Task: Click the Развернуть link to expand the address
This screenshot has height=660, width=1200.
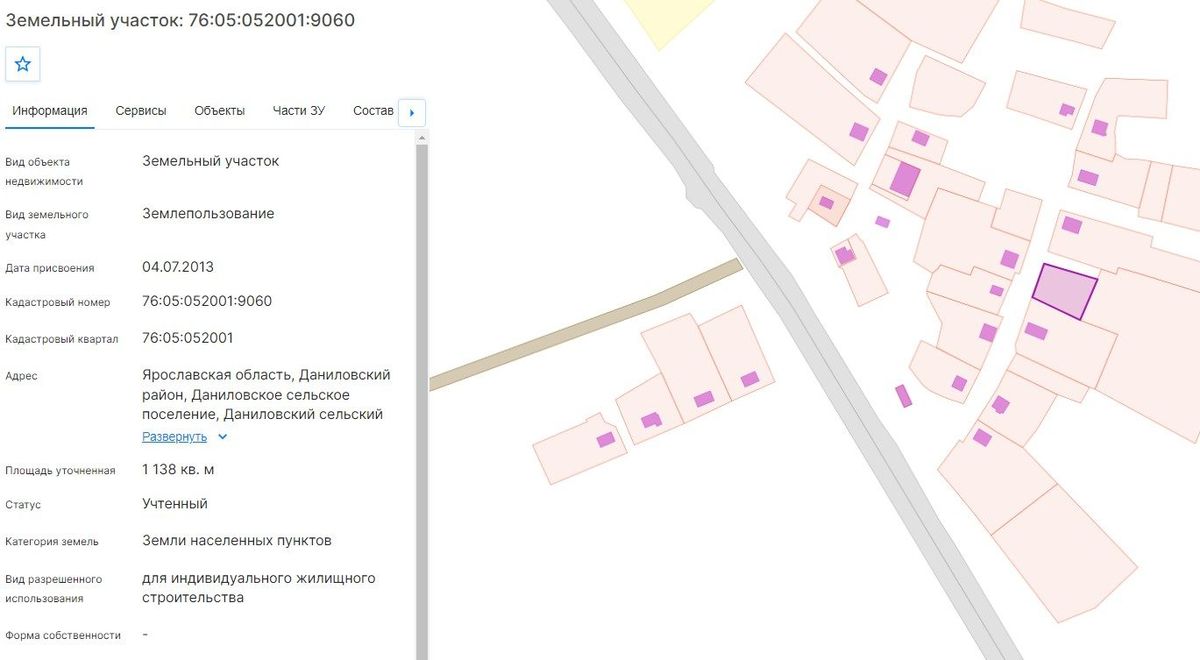Action: pos(175,437)
